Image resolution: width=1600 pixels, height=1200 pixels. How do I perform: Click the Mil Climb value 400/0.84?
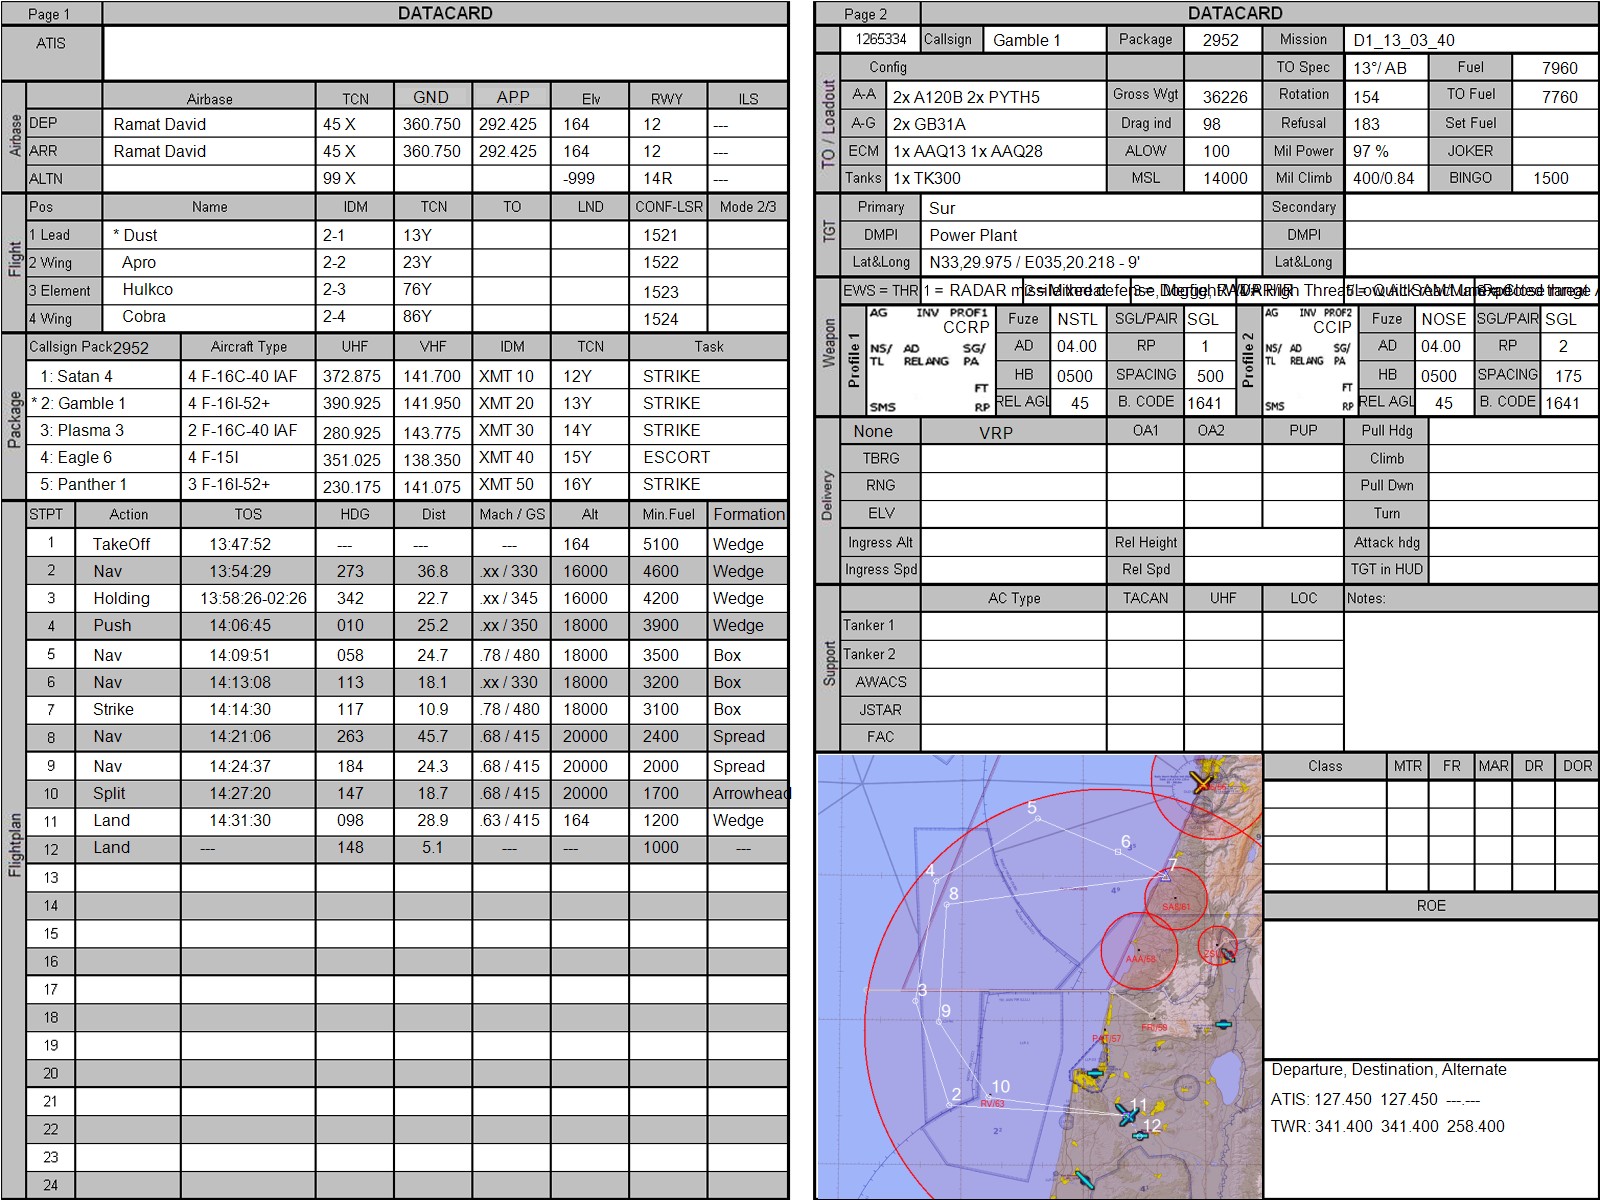pos(1383,178)
